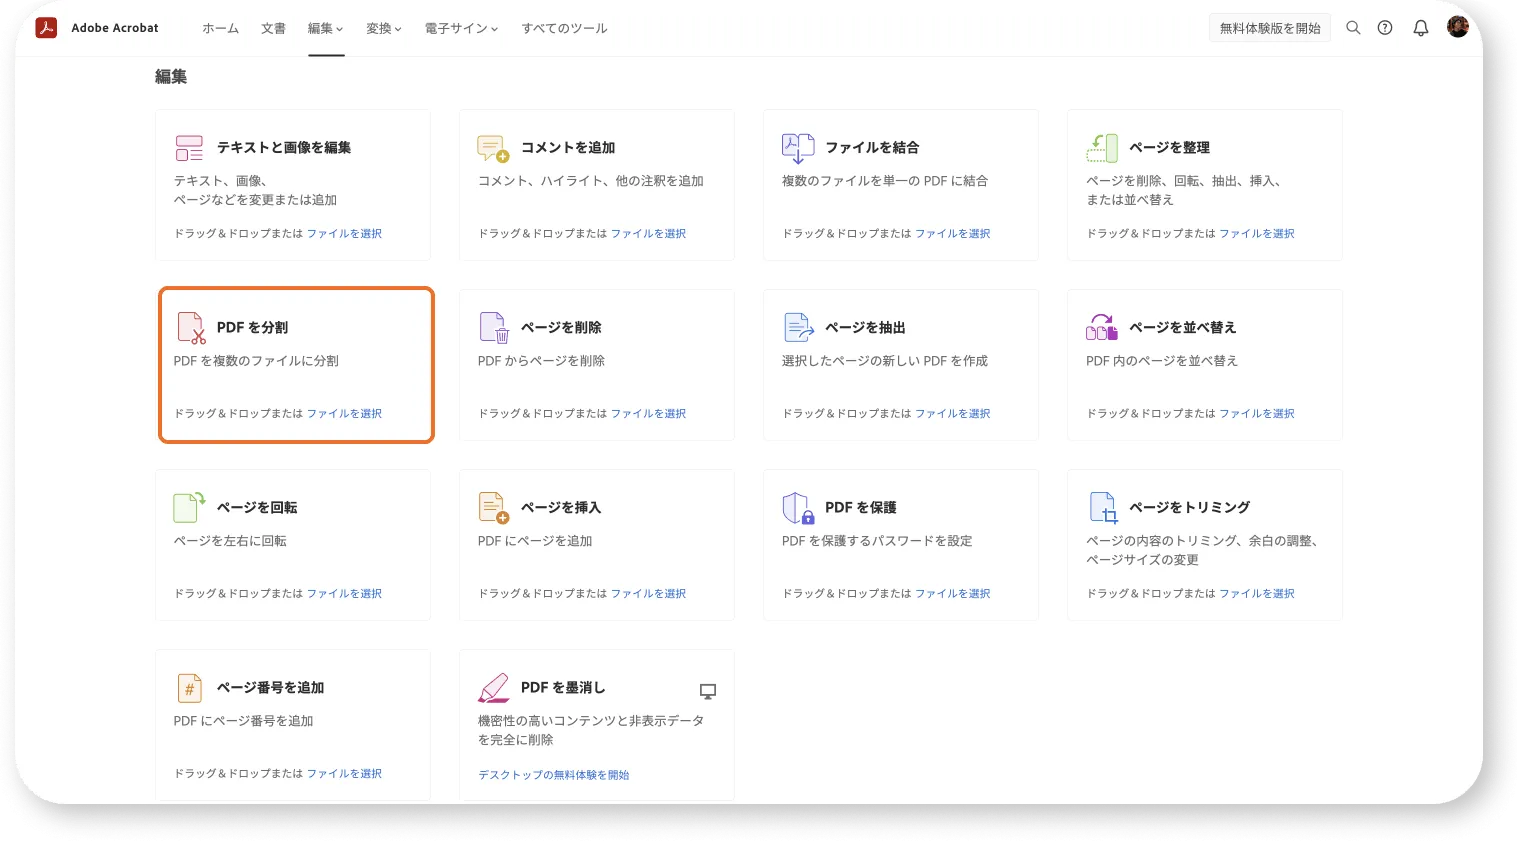Click the ページを挿入 icon
Image resolution: width=1517 pixels, height=844 pixels.
494,508
